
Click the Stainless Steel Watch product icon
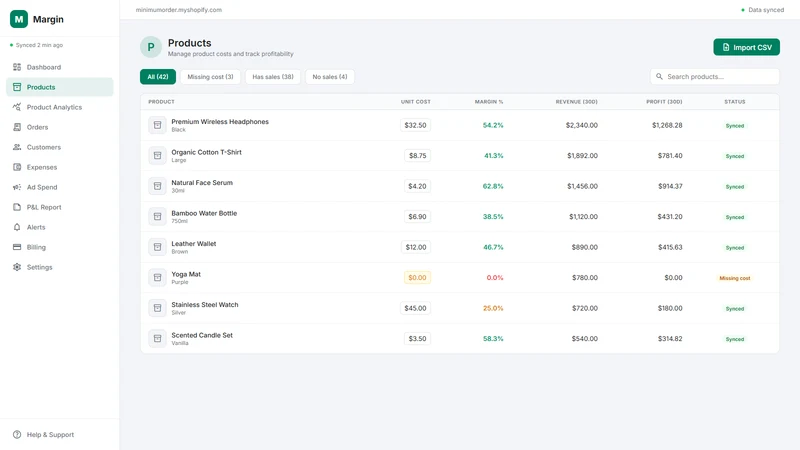(157, 308)
